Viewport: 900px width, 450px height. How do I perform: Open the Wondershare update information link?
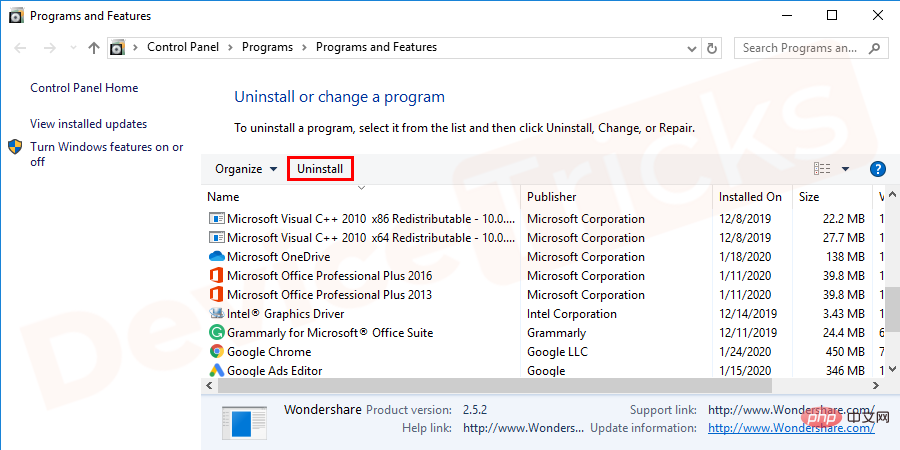coord(792,428)
